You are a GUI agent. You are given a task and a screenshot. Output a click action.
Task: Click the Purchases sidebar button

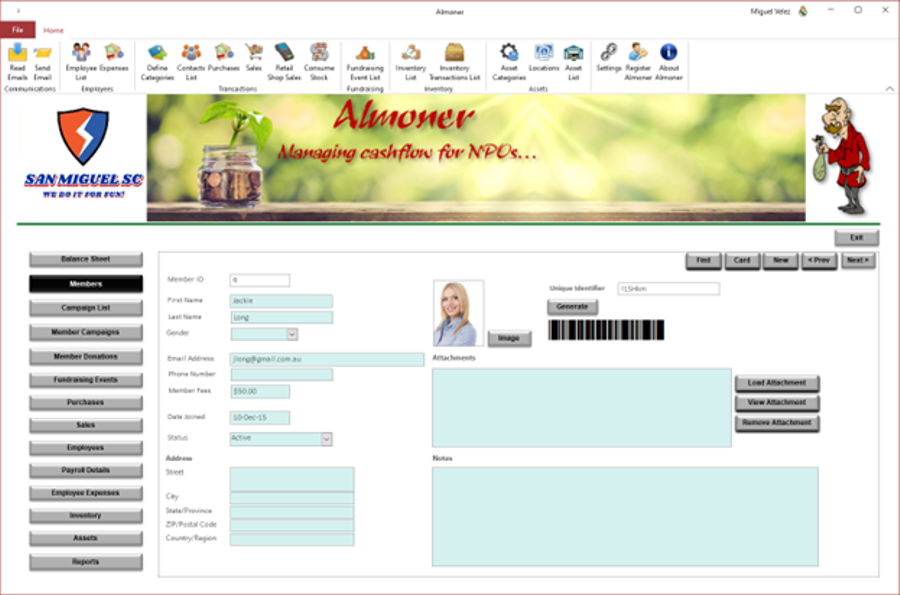86,403
